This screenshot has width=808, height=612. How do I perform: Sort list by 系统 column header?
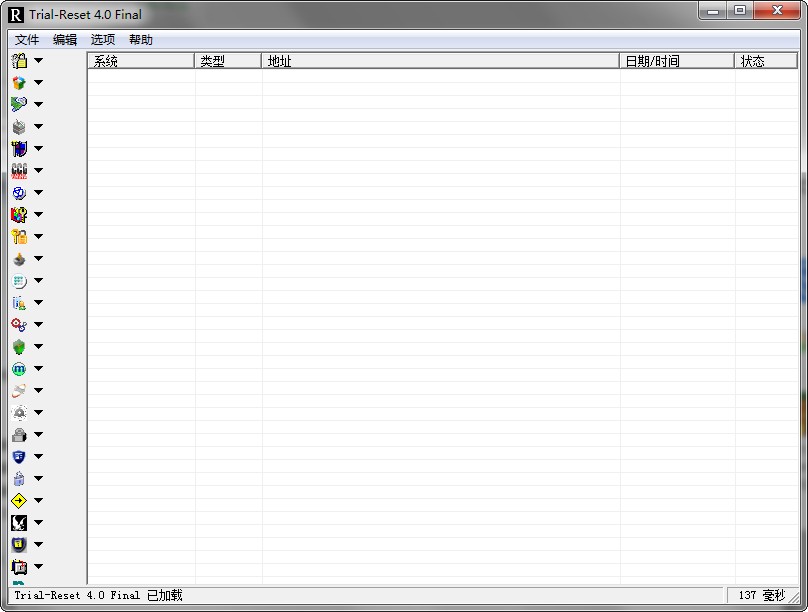[x=141, y=61]
